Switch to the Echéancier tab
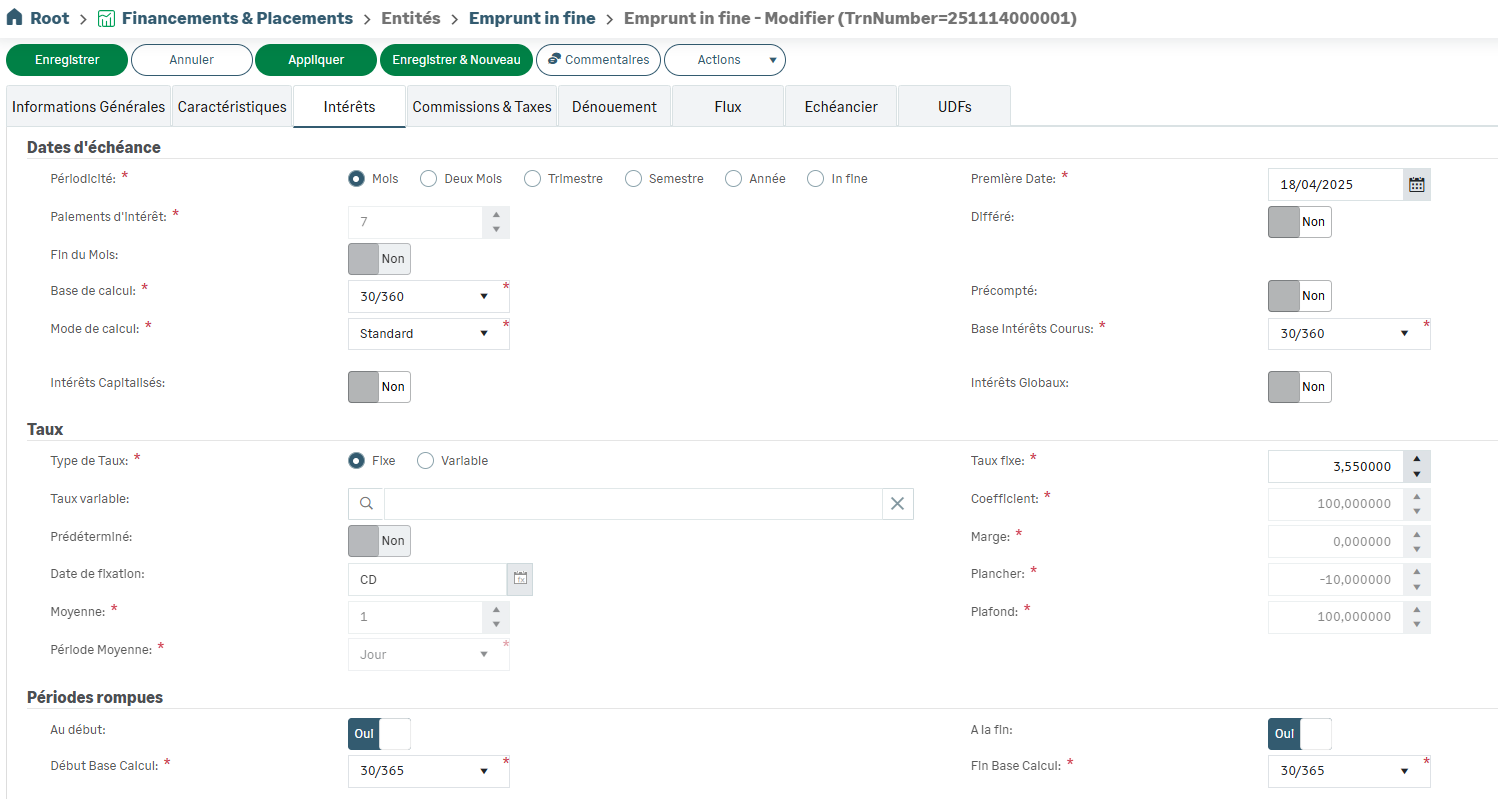Viewport: 1498px width, 799px height. [x=841, y=107]
